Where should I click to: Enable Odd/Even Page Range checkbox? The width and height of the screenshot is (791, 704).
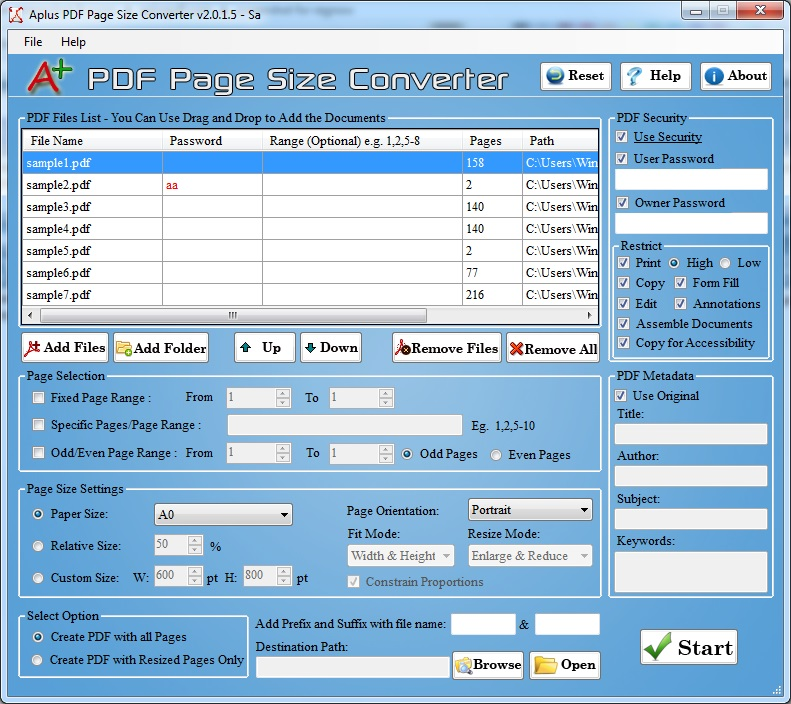click(38, 452)
